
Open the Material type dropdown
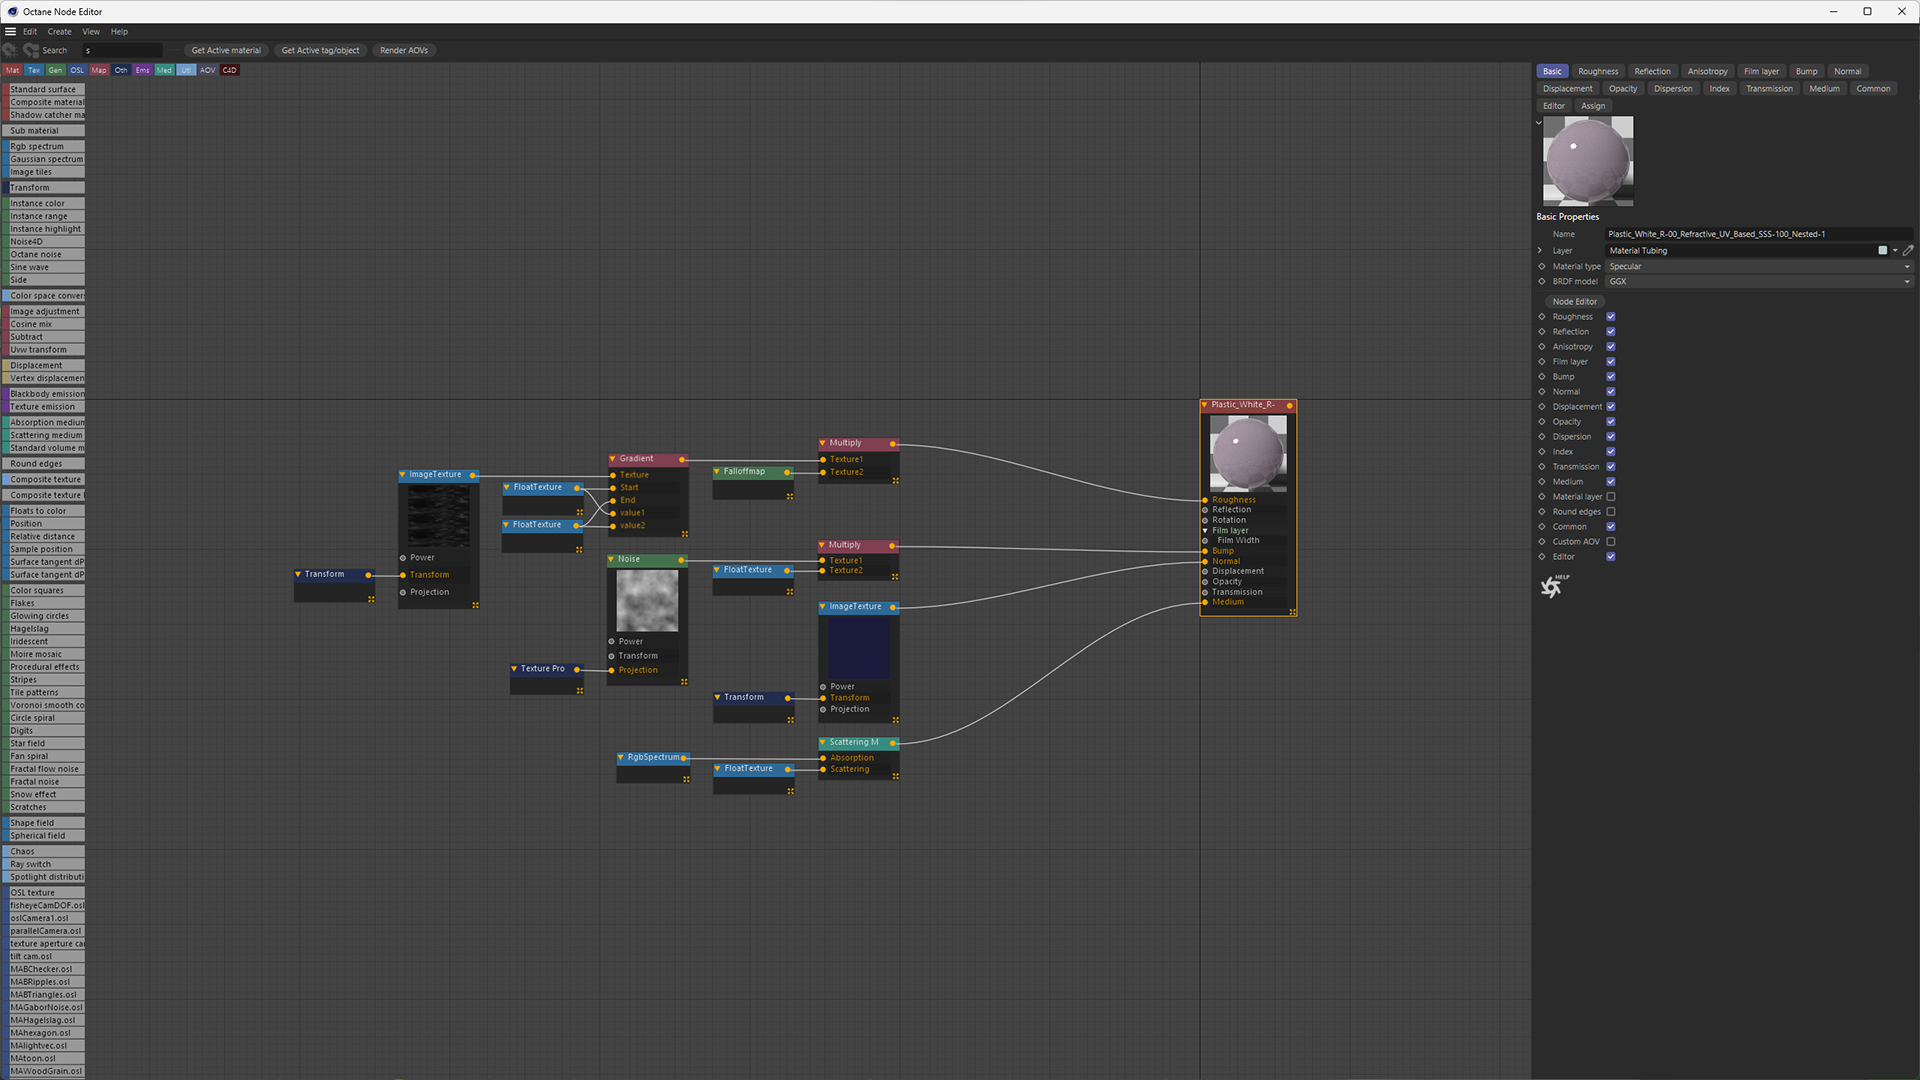click(x=1759, y=266)
